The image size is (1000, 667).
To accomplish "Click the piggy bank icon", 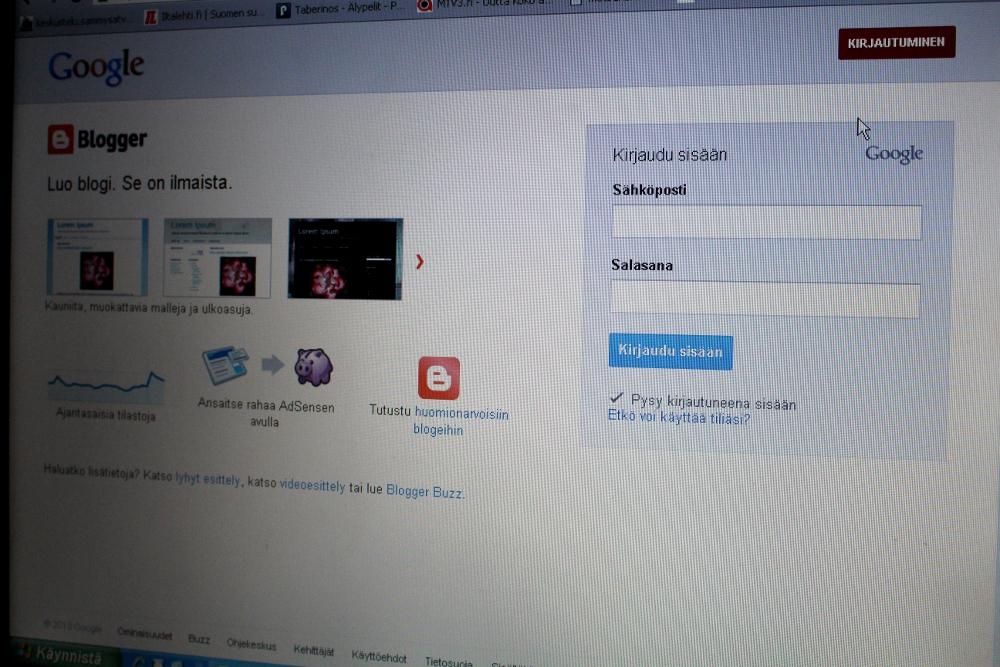I will pos(313,367).
